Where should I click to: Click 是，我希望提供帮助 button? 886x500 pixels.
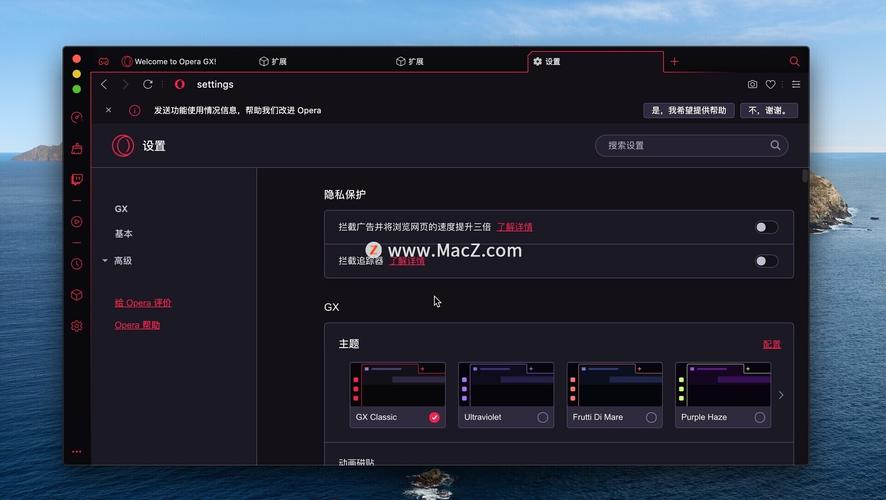click(689, 110)
